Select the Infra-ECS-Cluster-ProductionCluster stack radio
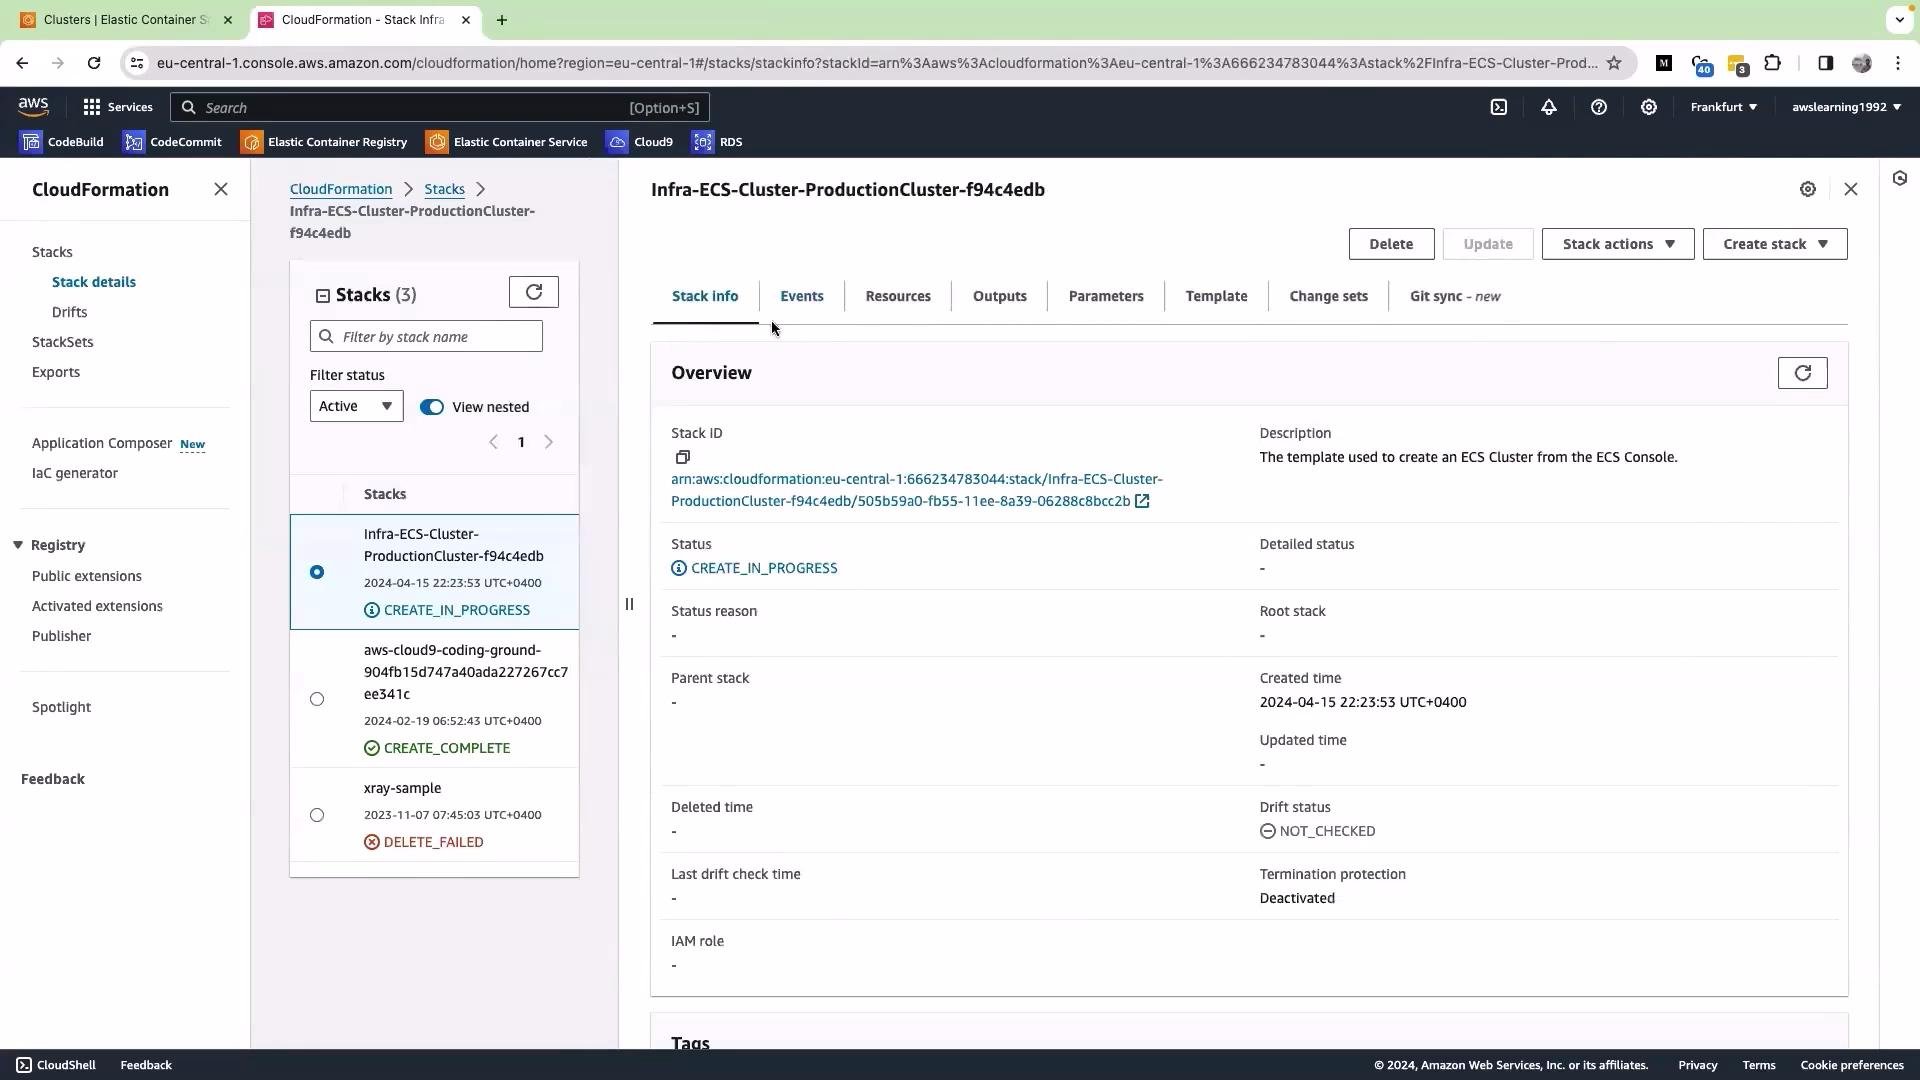Screen dimensions: 1920x1080 [317, 572]
